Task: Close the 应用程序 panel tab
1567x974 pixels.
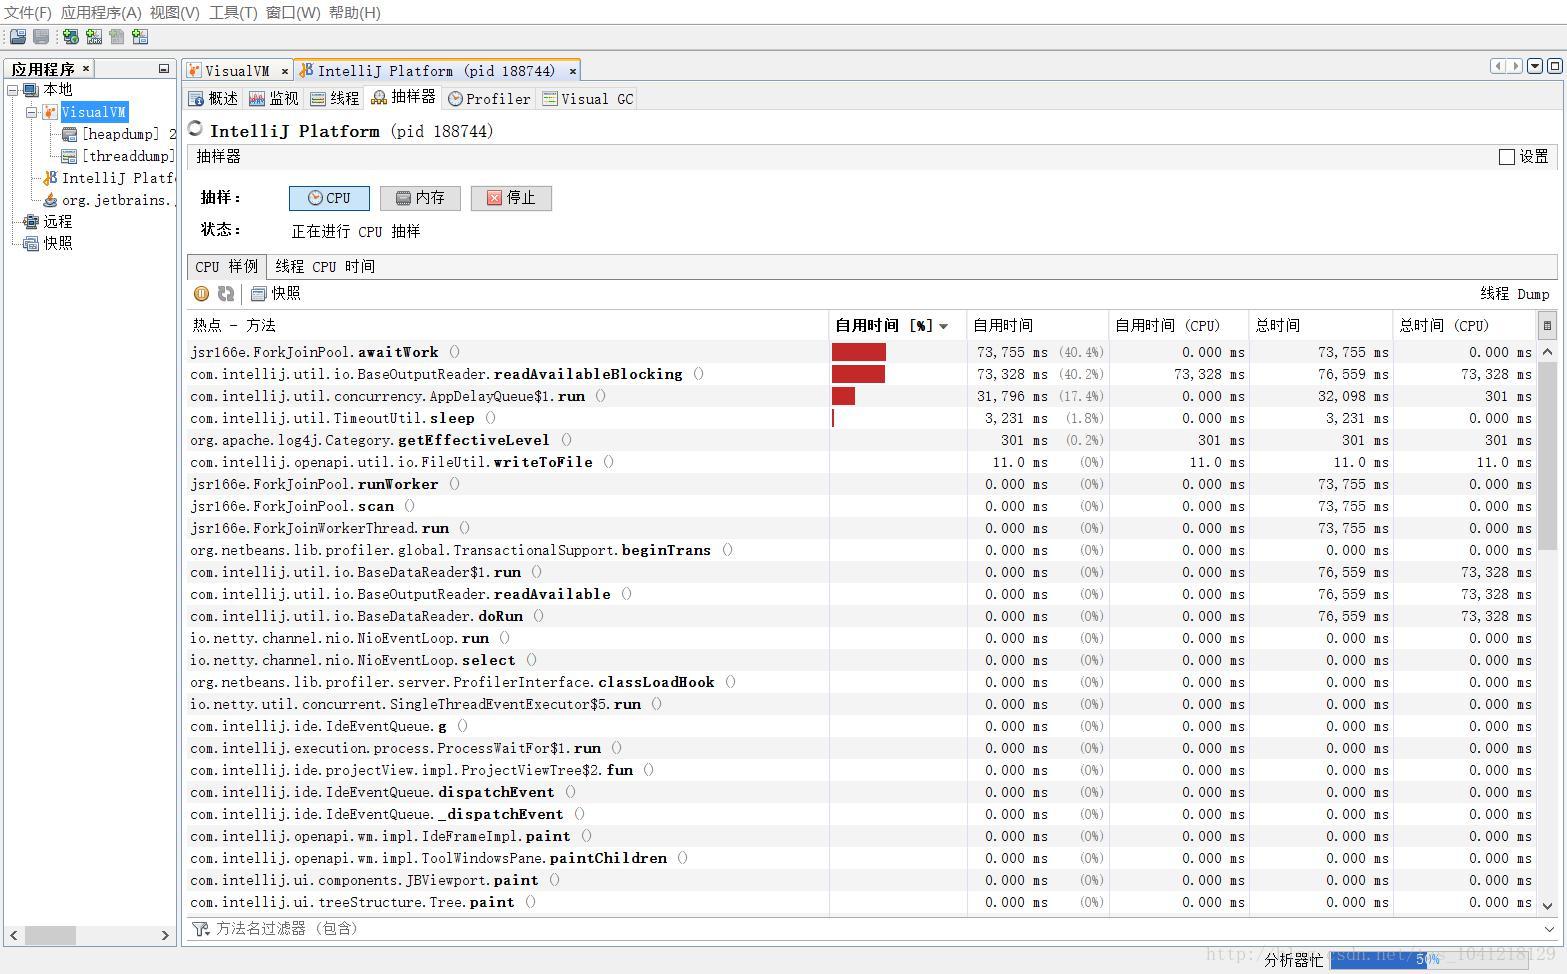Action: (x=86, y=69)
